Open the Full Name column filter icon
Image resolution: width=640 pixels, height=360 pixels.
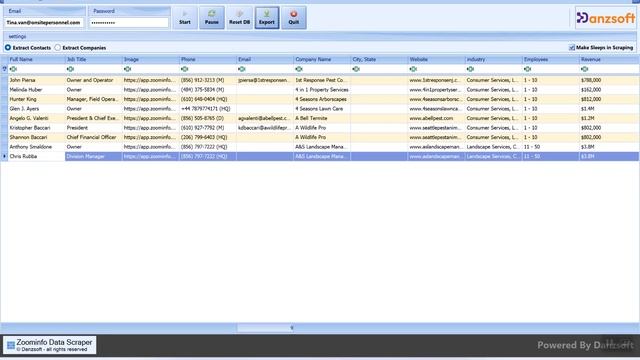(x=13, y=69)
